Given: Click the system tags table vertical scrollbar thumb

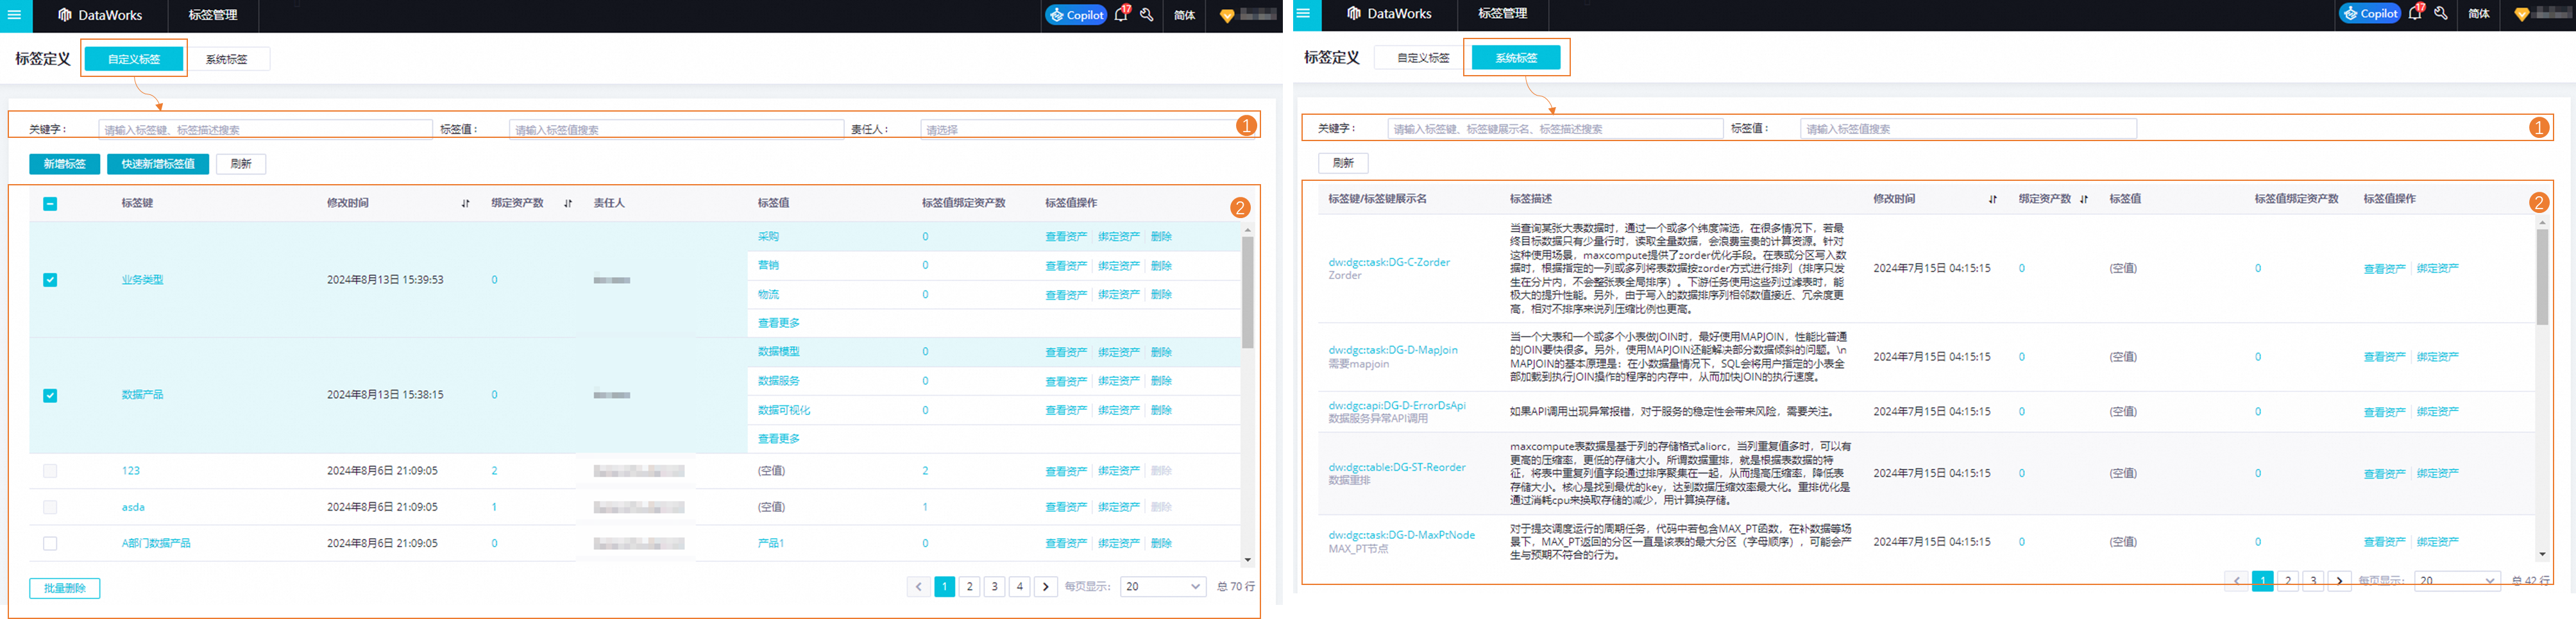Looking at the screenshot, I should (2542, 277).
